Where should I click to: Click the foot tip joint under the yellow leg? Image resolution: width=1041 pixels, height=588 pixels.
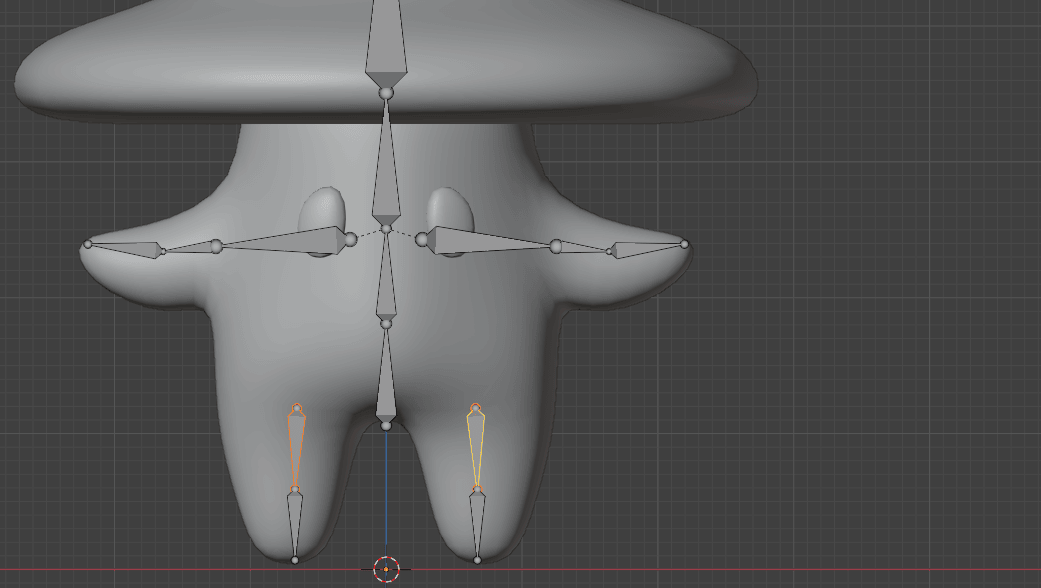coord(477,559)
